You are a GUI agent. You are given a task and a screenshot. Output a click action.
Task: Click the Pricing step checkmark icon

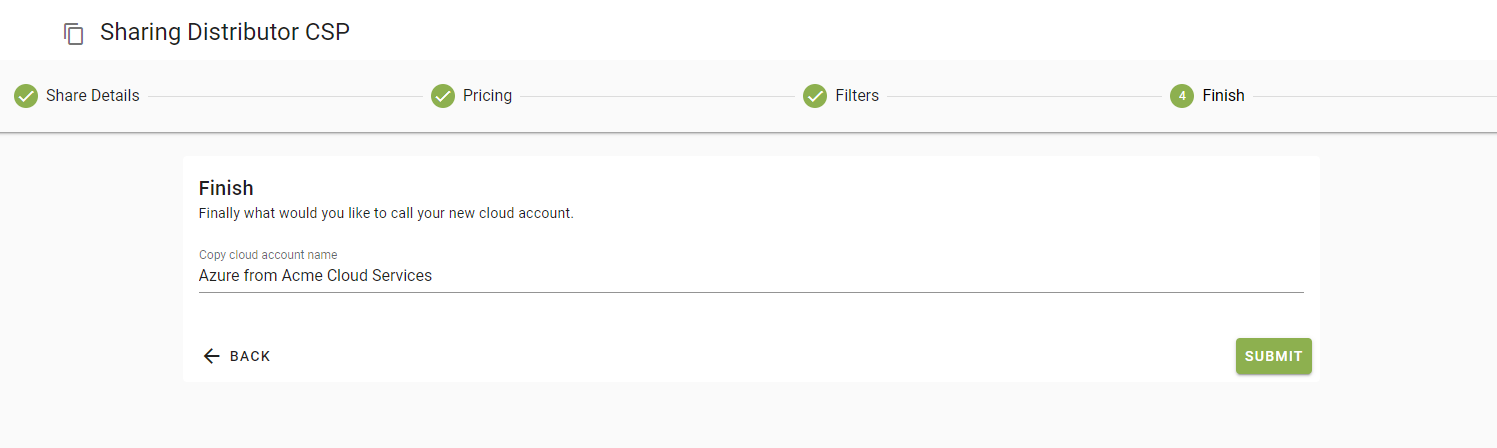[x=443, y=96]
